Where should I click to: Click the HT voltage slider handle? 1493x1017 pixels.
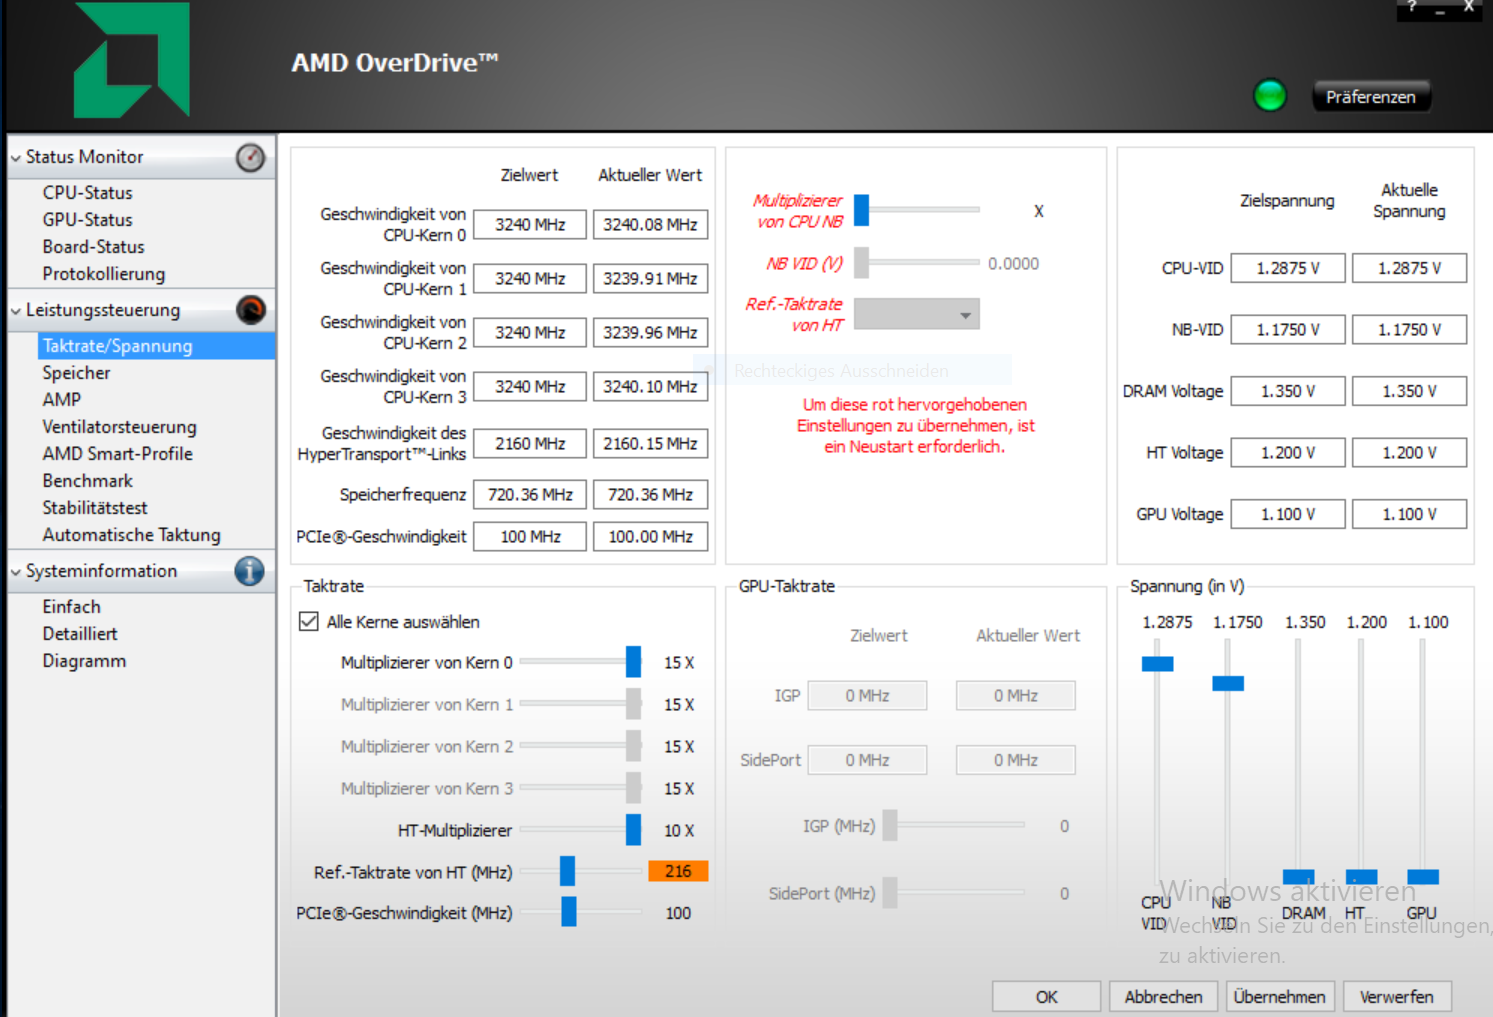[x=1361, y=877]
